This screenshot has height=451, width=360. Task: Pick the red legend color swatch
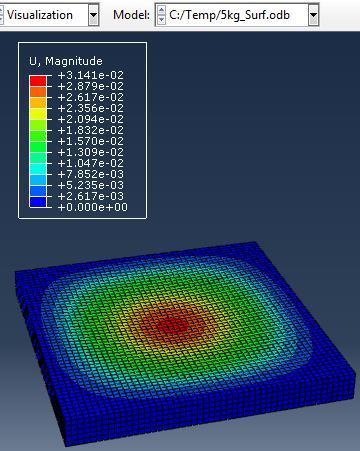click(x=38, y=81)
